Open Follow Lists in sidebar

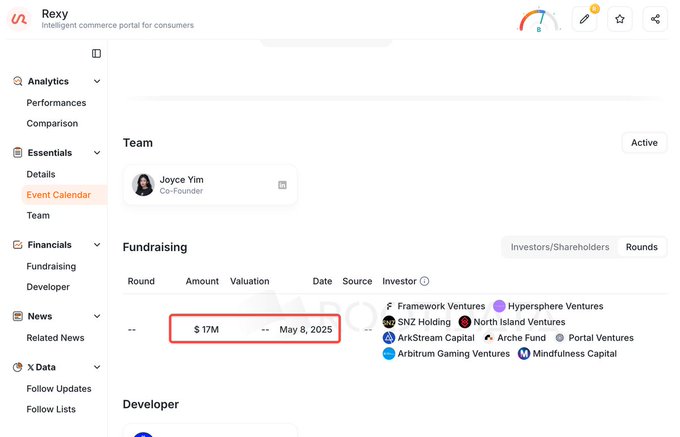point(51,409)
